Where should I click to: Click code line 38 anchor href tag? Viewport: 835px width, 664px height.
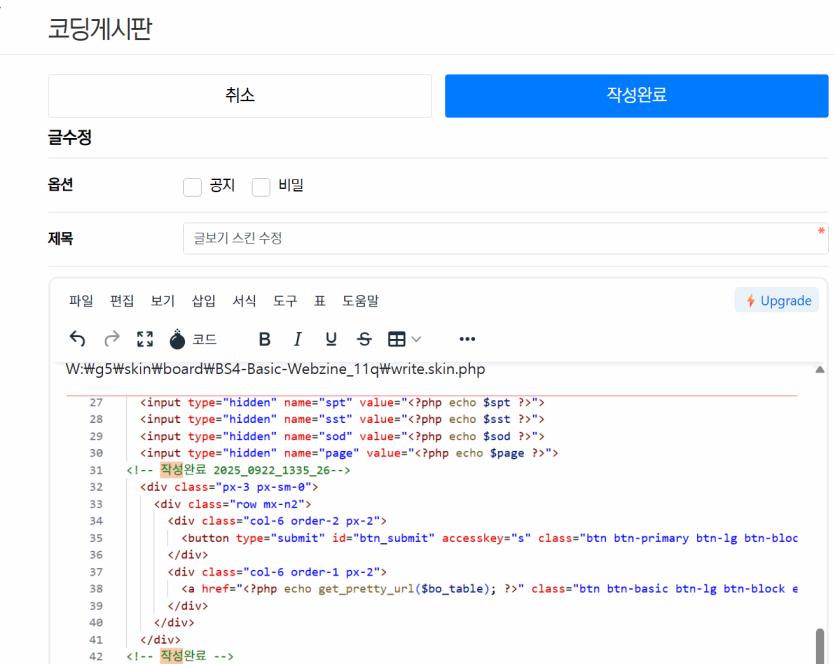(x=489, y=589)
